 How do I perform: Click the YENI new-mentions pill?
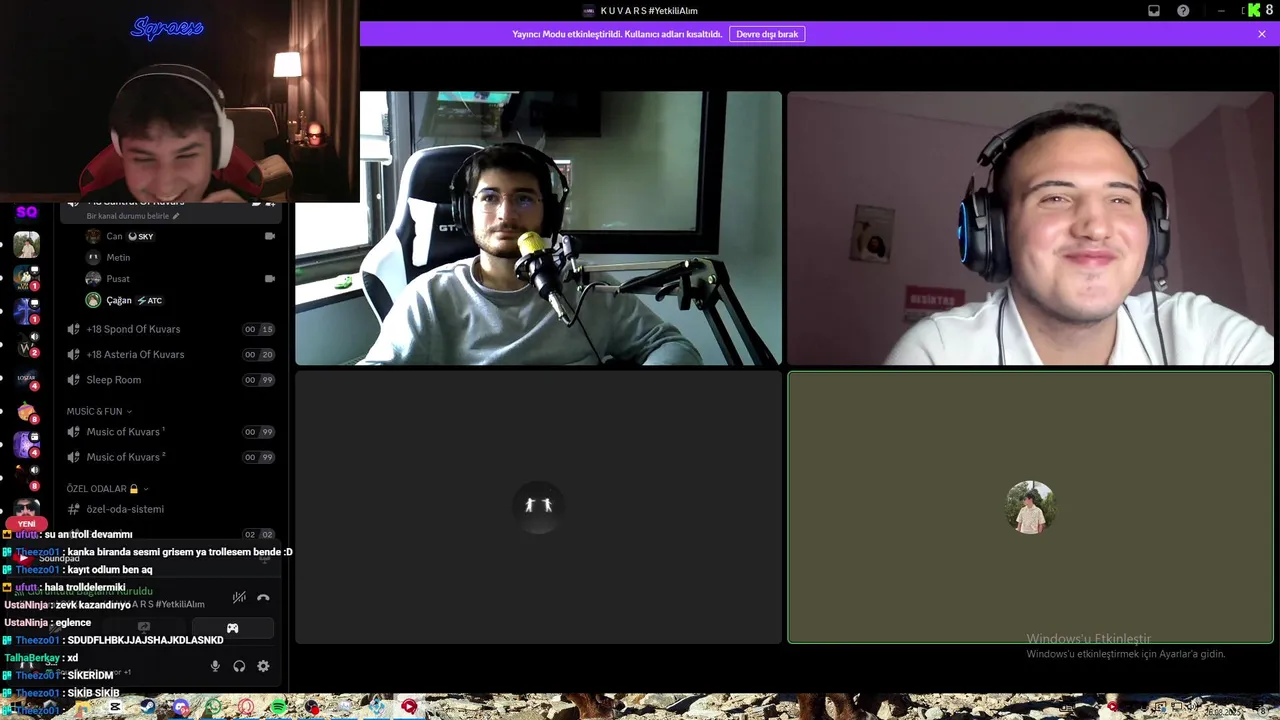(x=27, y=523)
